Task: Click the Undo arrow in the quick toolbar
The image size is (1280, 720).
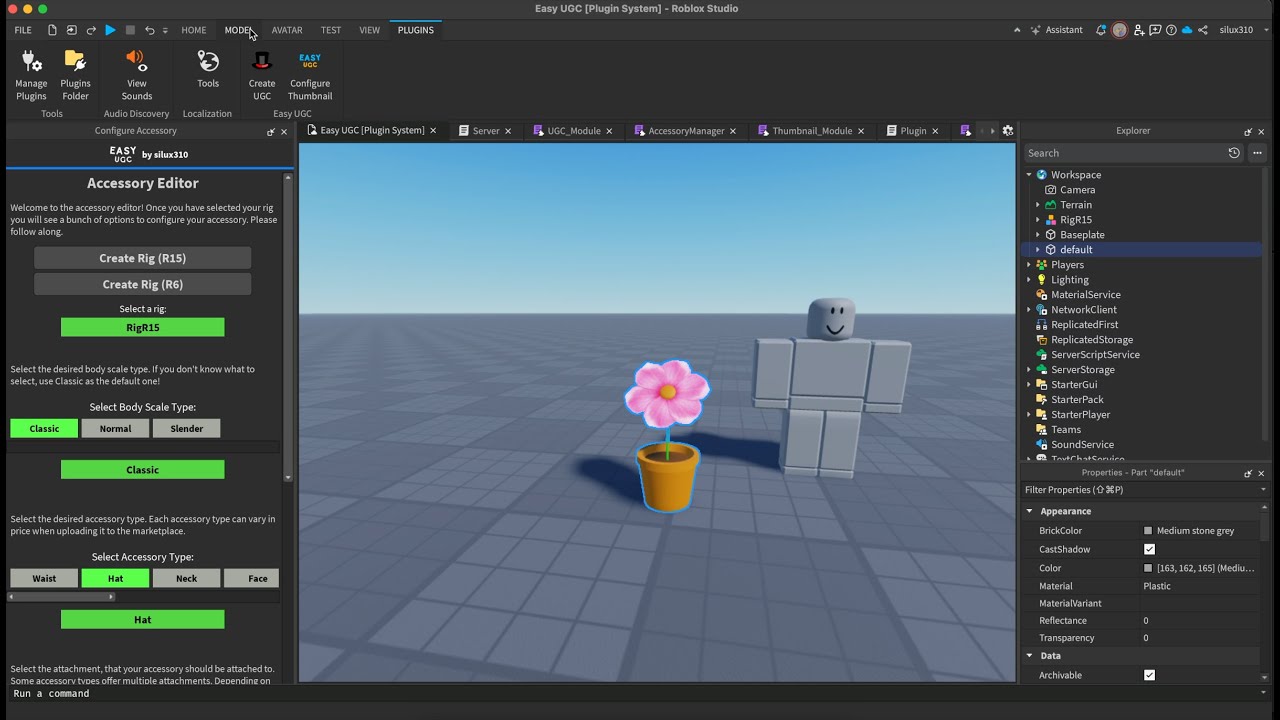Action: (x=150, y=30)
